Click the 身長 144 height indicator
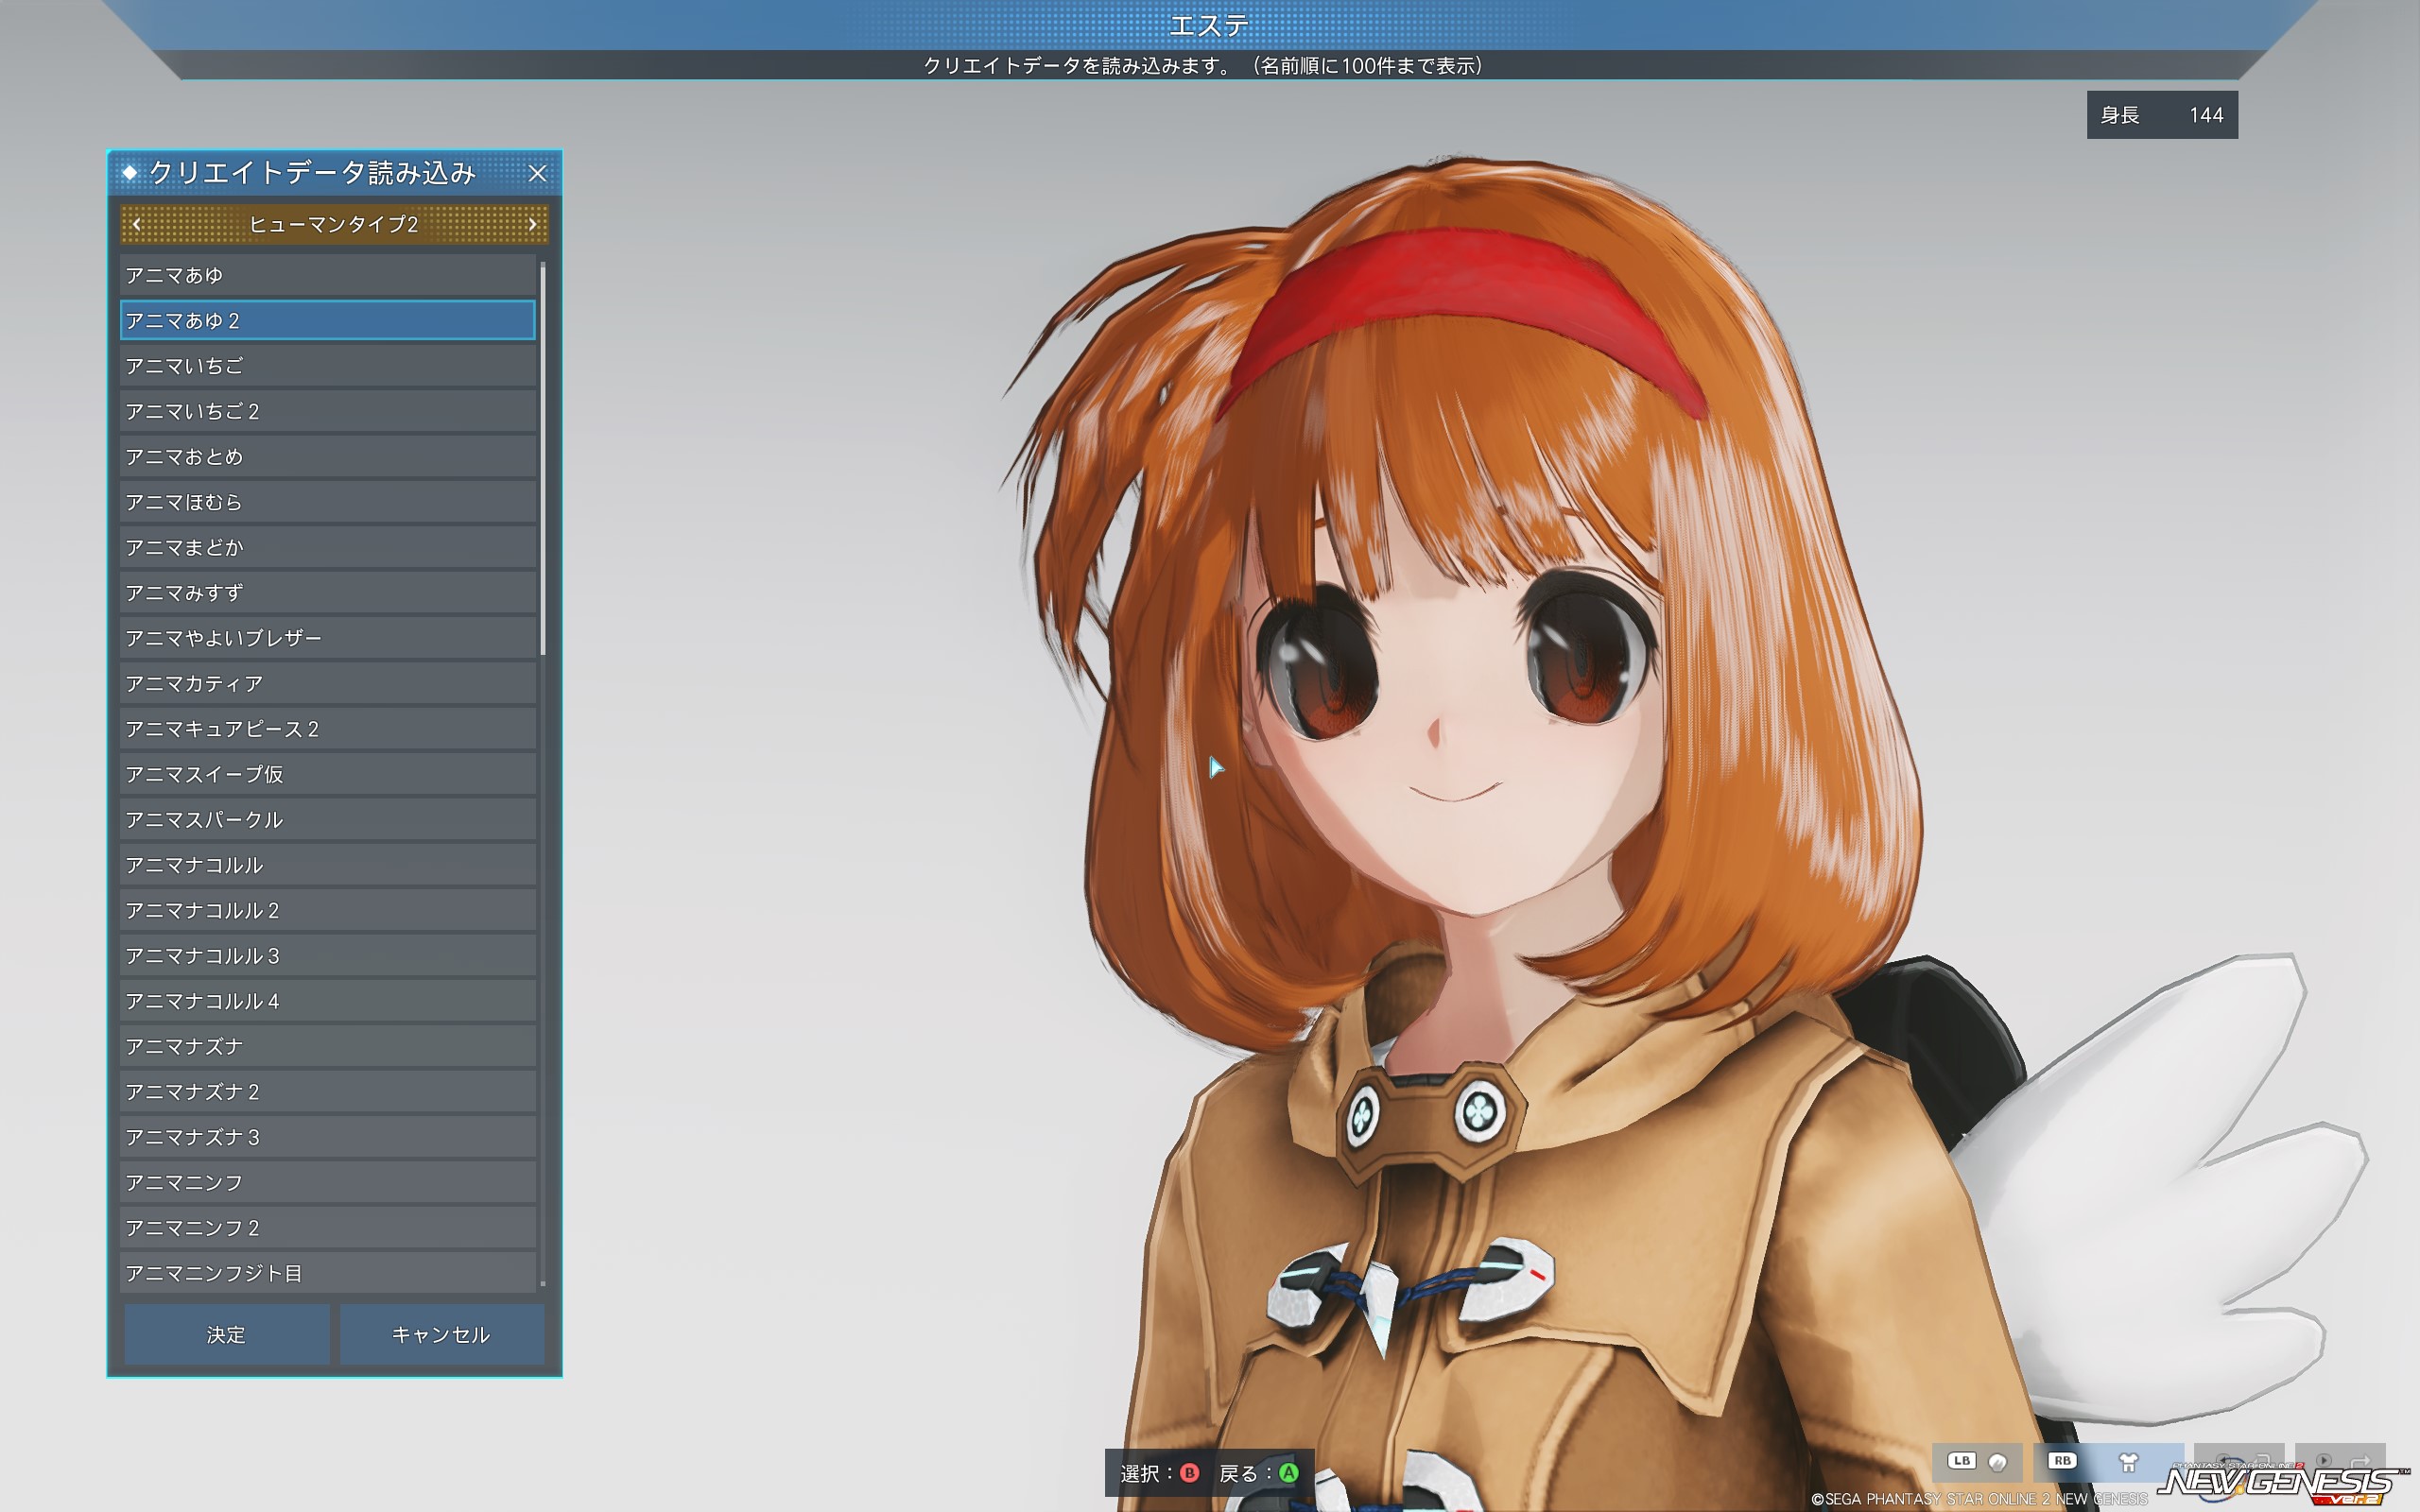The image size is (2420, 1512). tap(2162, 115)
